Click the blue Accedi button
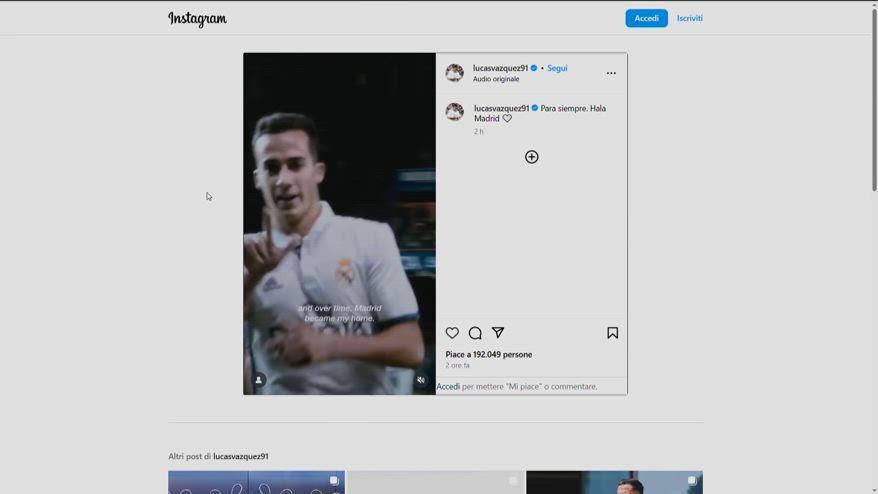This screenshot has height=494, width=878. 646,18
